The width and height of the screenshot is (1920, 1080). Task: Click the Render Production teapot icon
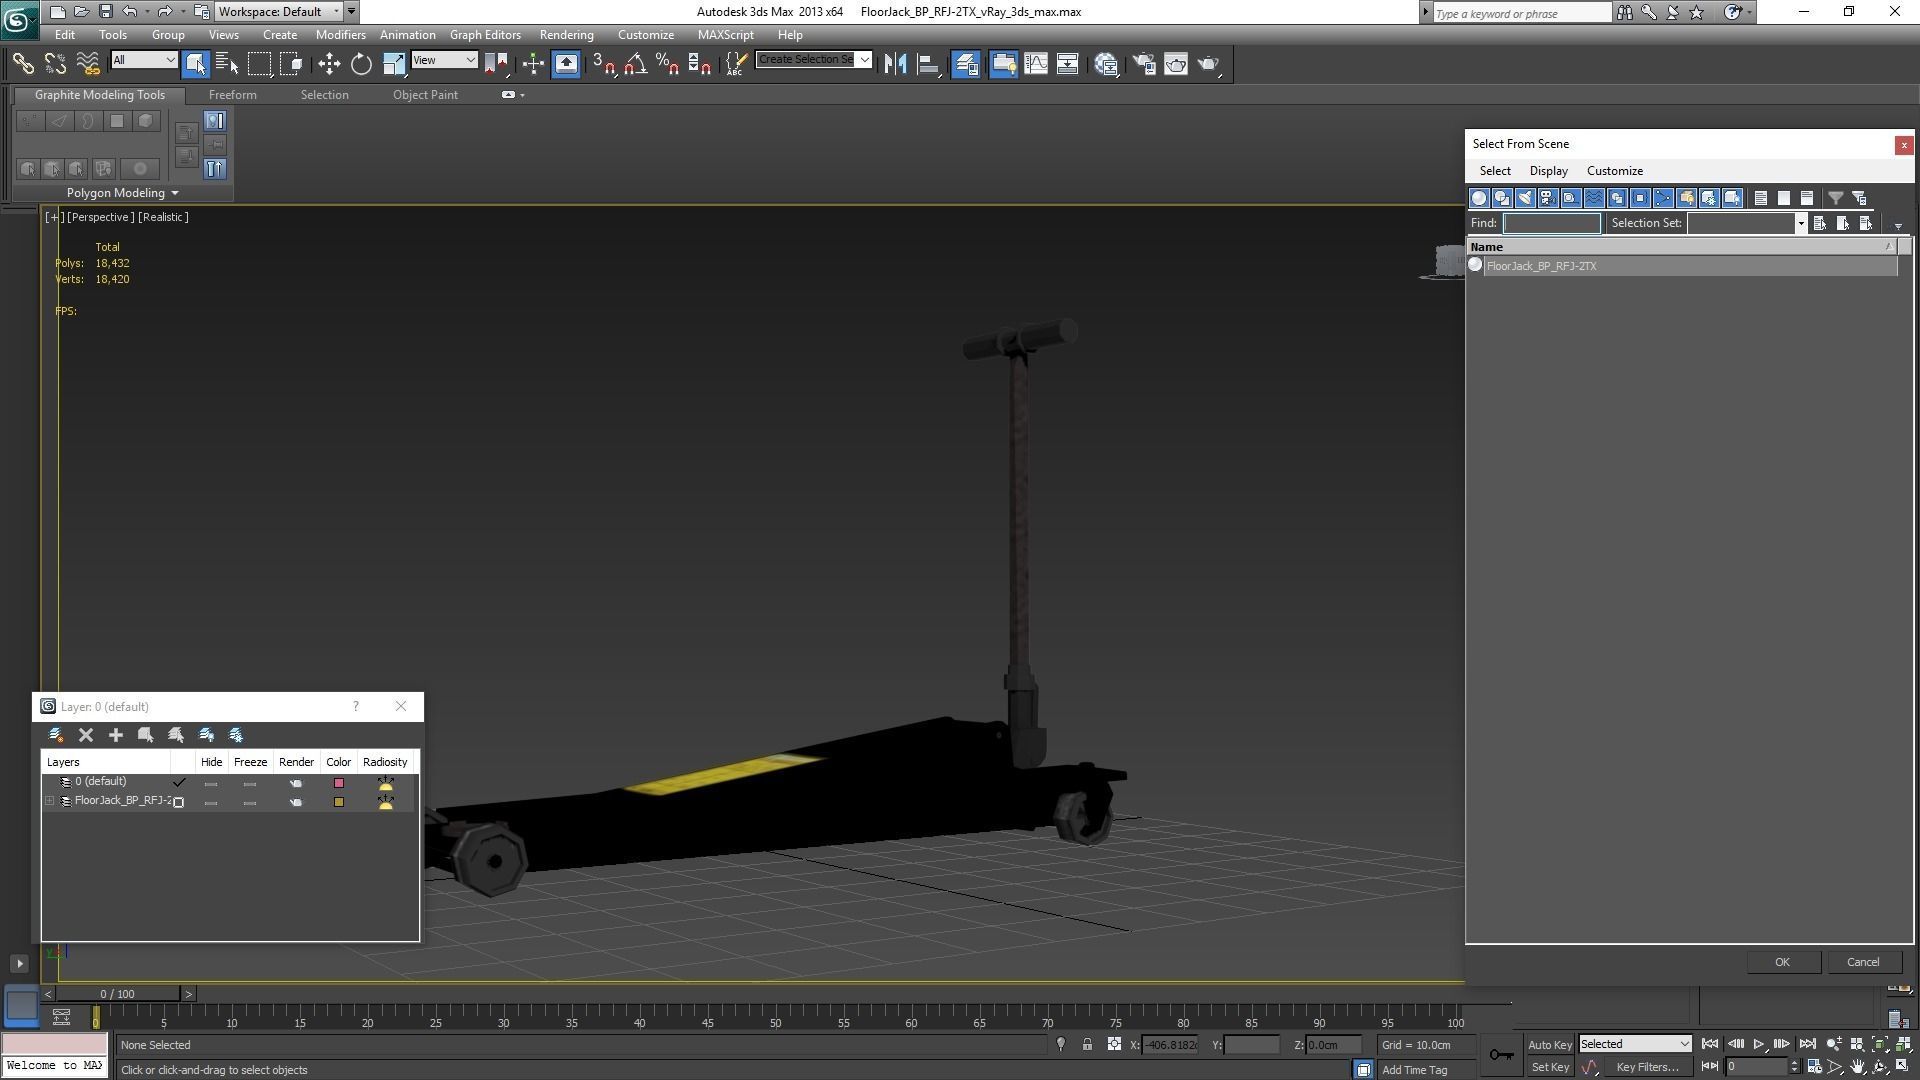(x=1209, y=64)
